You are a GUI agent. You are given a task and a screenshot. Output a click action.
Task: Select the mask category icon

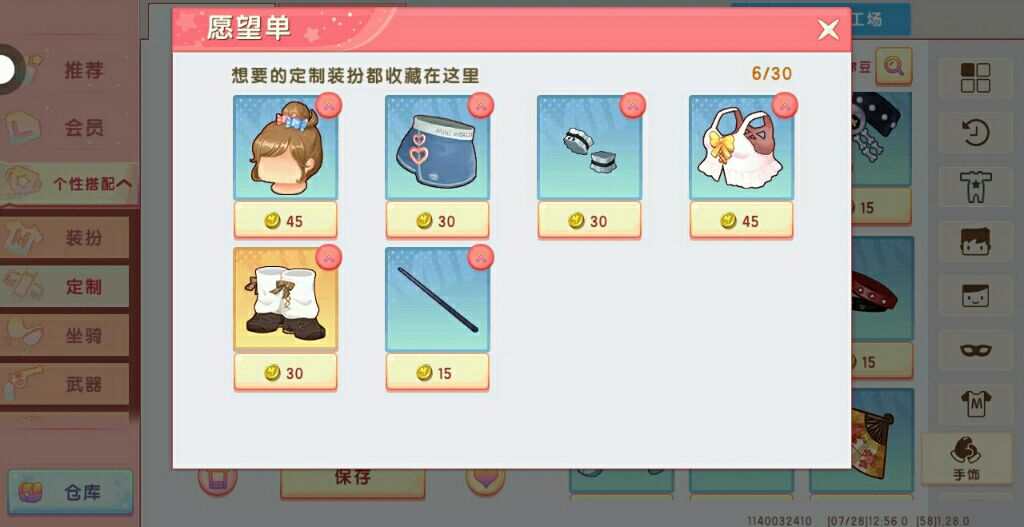(975, 351)
